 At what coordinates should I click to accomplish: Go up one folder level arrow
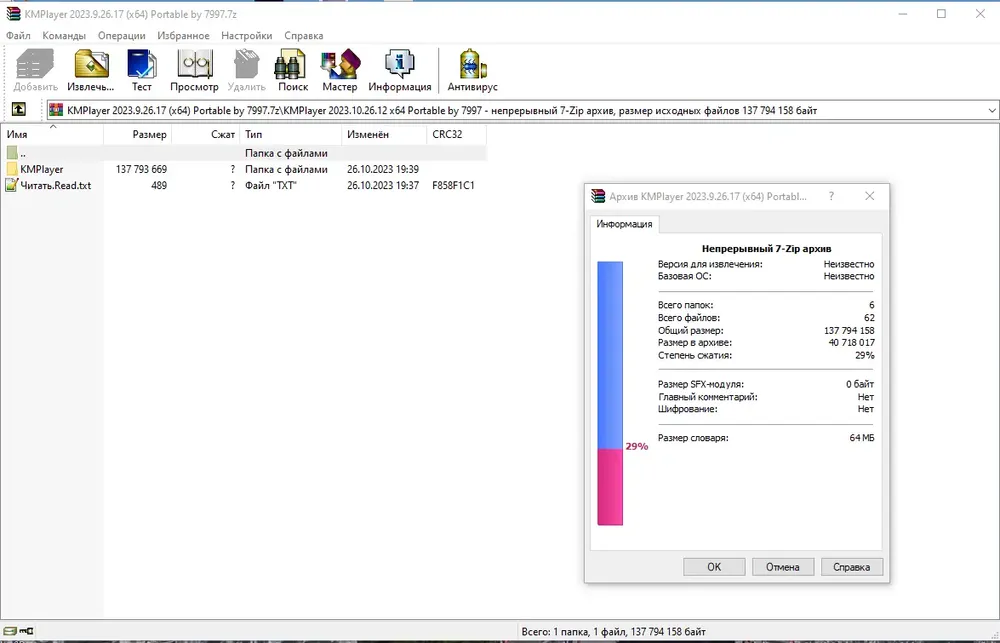tap(18, 110)
